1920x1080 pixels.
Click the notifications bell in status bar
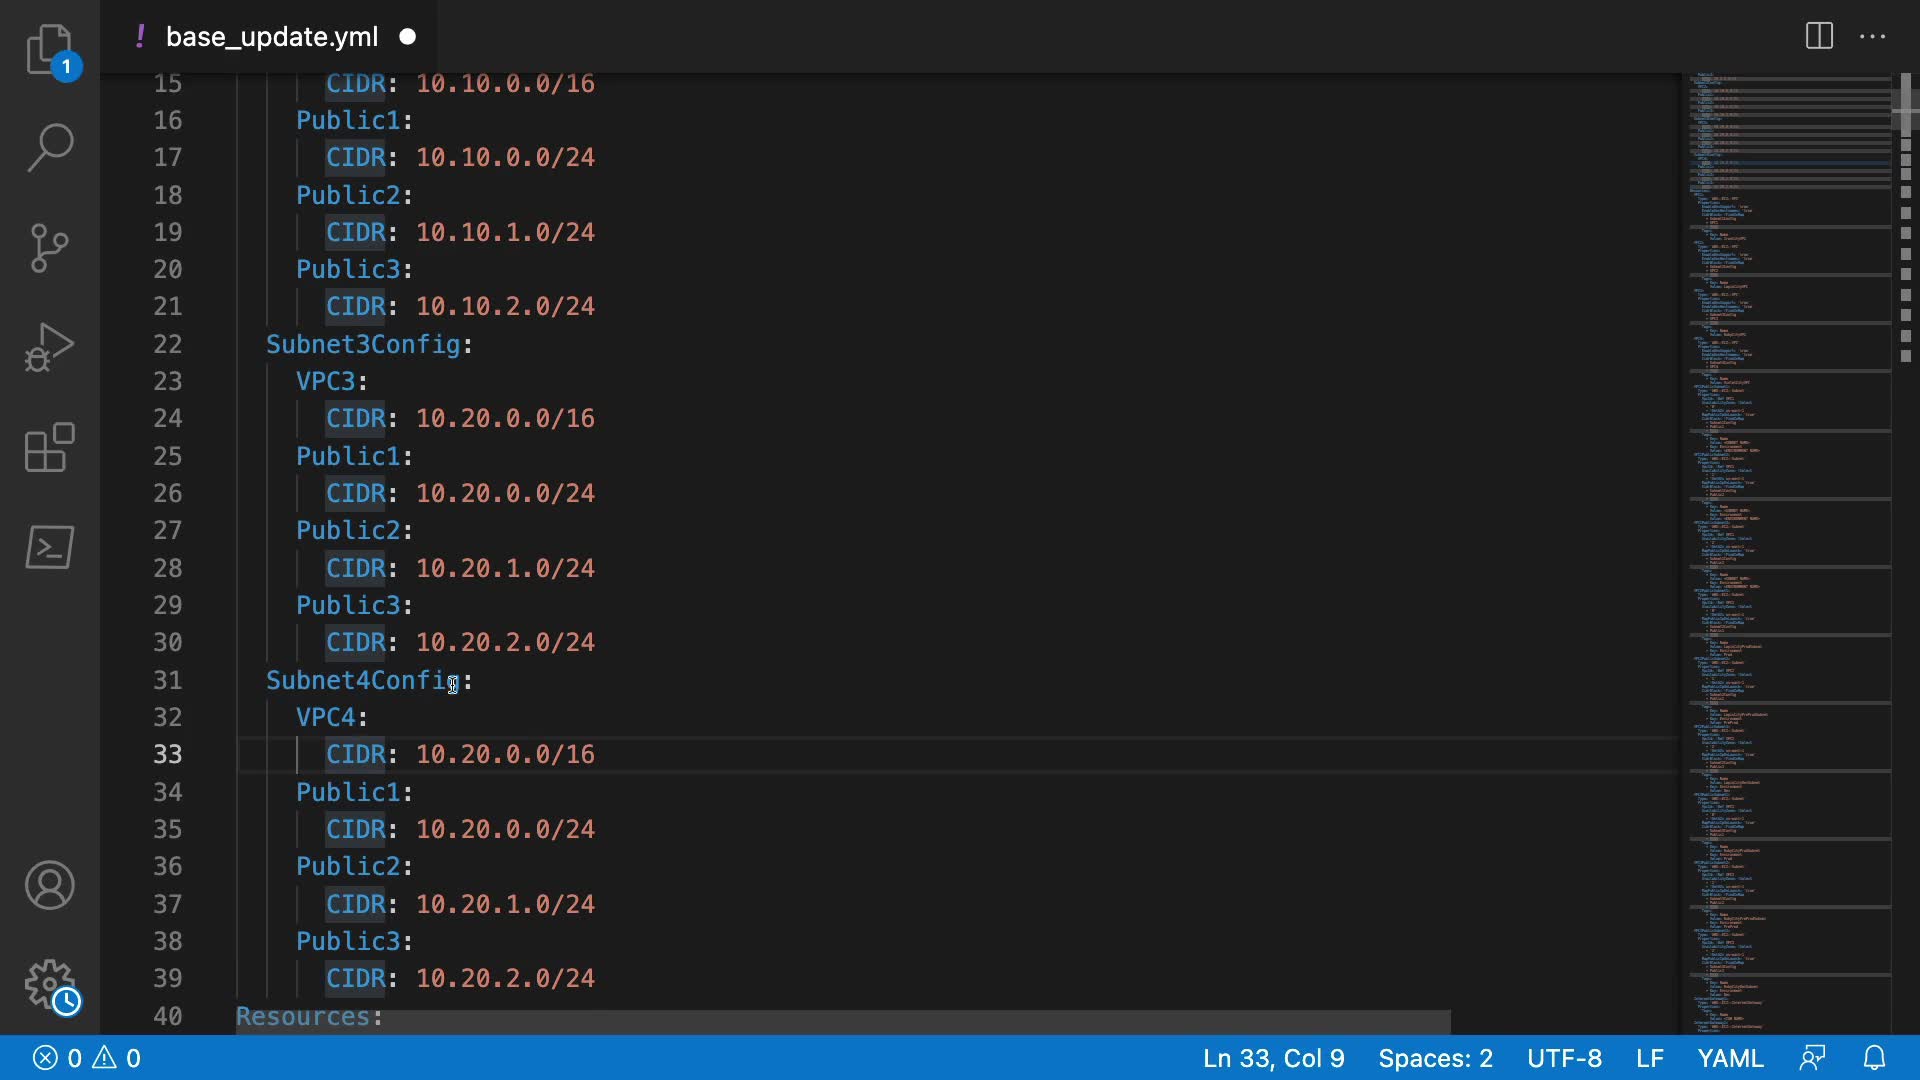point(1875,1058)
